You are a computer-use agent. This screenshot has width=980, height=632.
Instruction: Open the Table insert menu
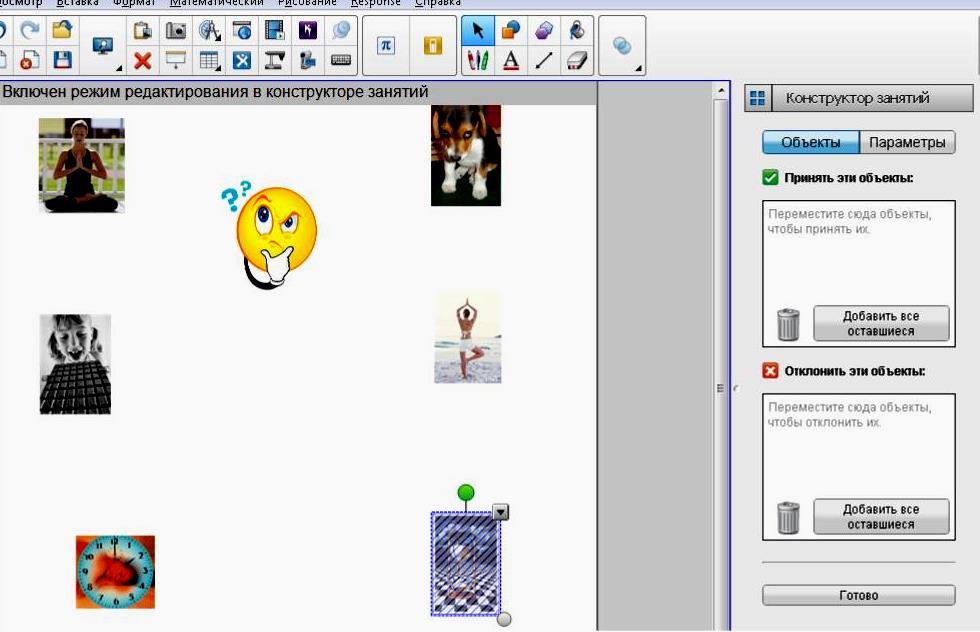(x=209, y=61)
